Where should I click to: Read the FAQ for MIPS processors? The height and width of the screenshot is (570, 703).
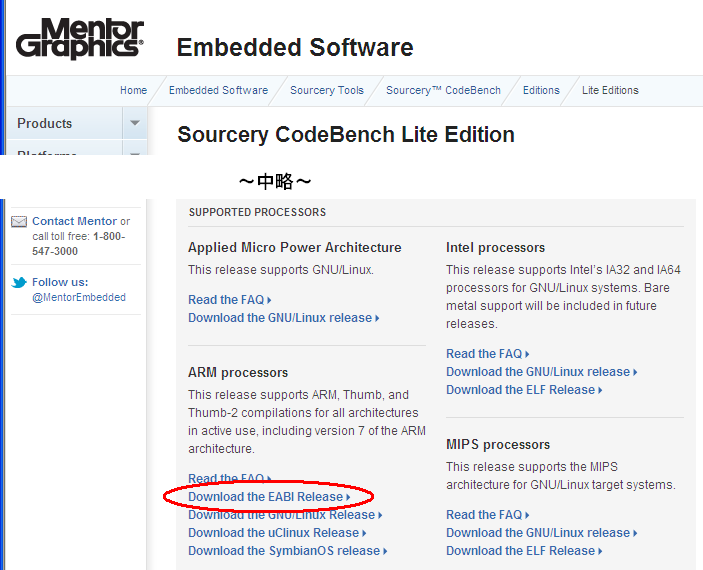click(487, 514)
